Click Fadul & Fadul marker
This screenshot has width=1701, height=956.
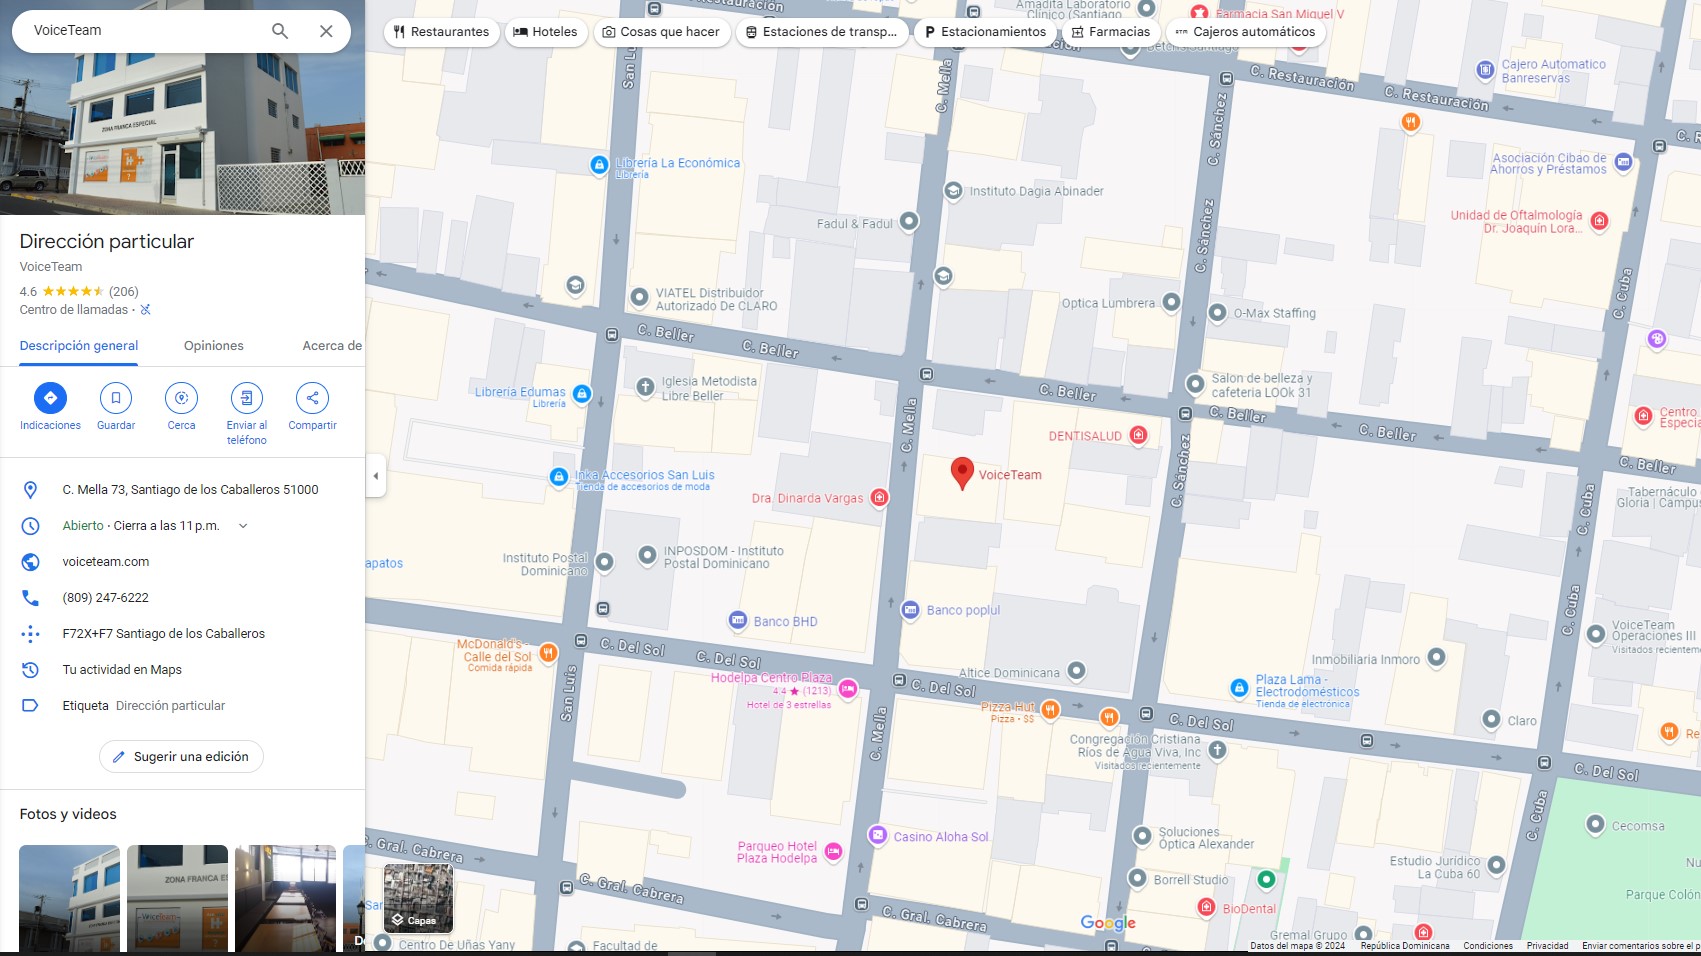point(908,221)
